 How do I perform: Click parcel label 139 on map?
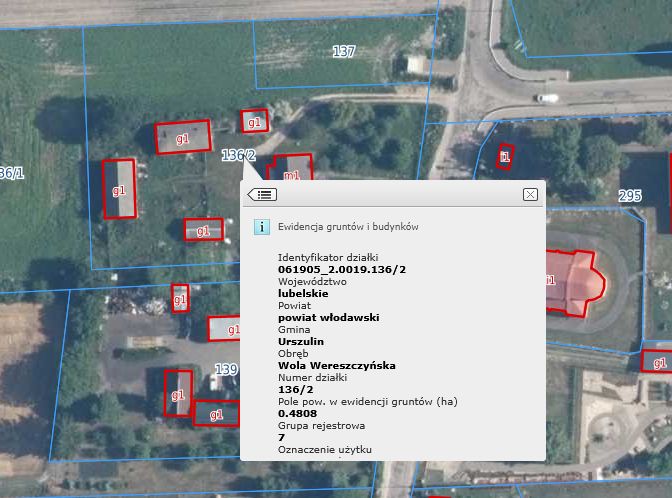[226, 369]
